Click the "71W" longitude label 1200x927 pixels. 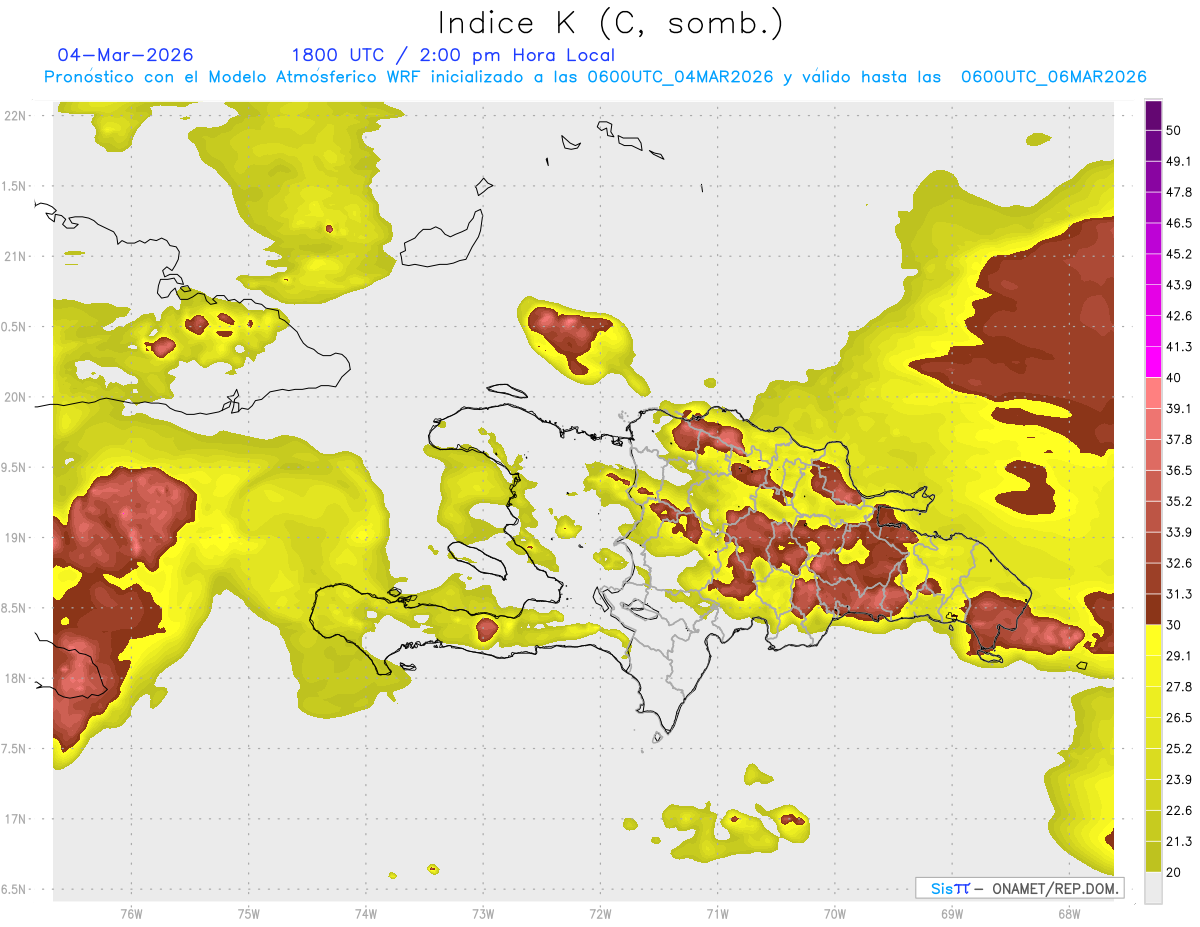(717, 913)
